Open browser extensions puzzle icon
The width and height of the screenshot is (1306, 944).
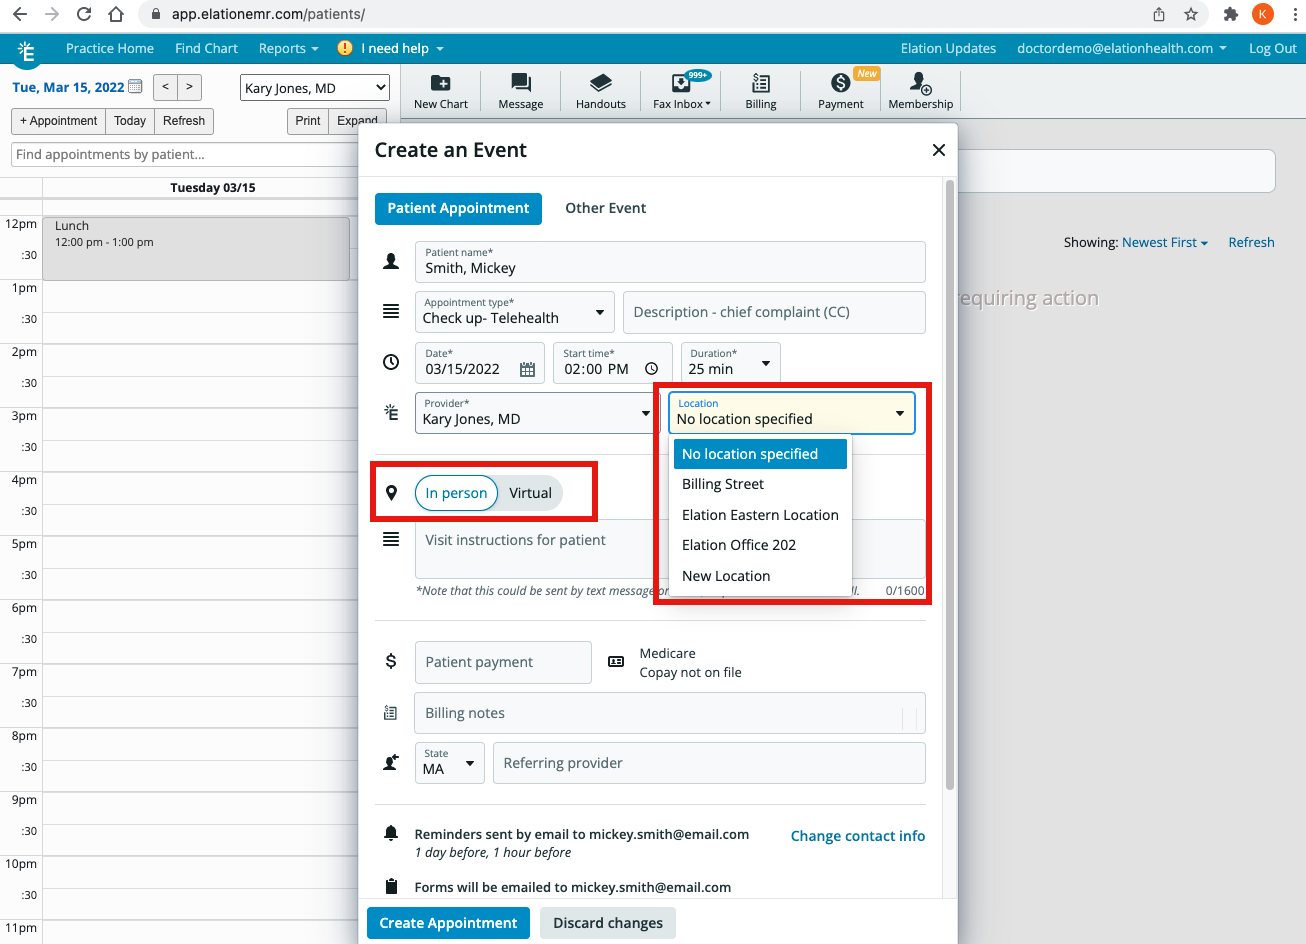point(1231,14)
